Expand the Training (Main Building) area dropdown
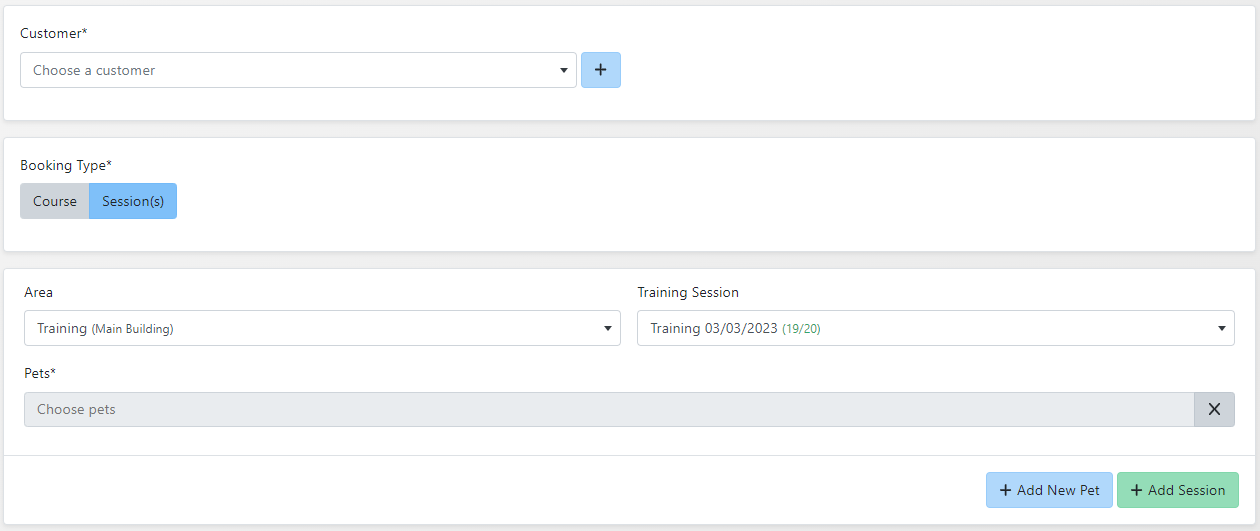1260x531 pixels. coord(310,328)
